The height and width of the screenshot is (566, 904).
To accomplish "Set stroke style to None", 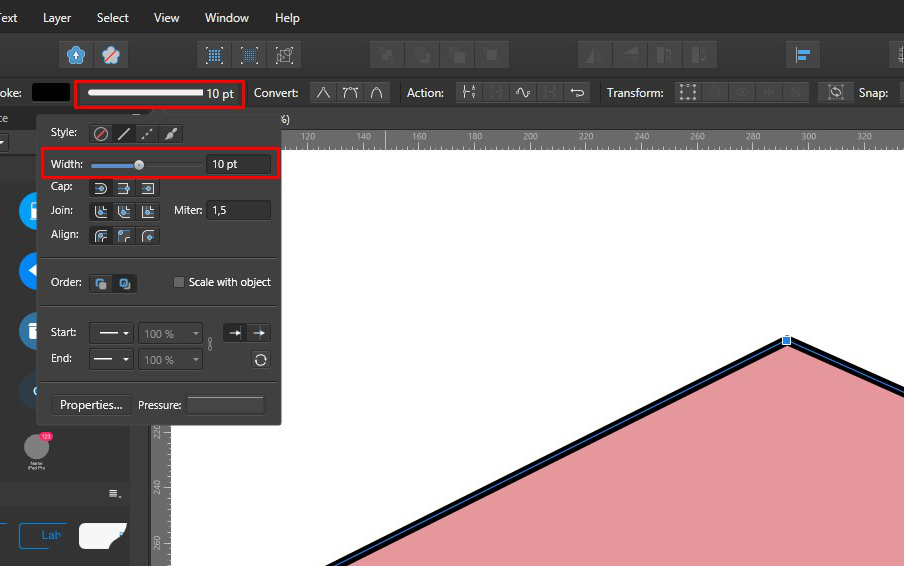I will pos(101,134).
